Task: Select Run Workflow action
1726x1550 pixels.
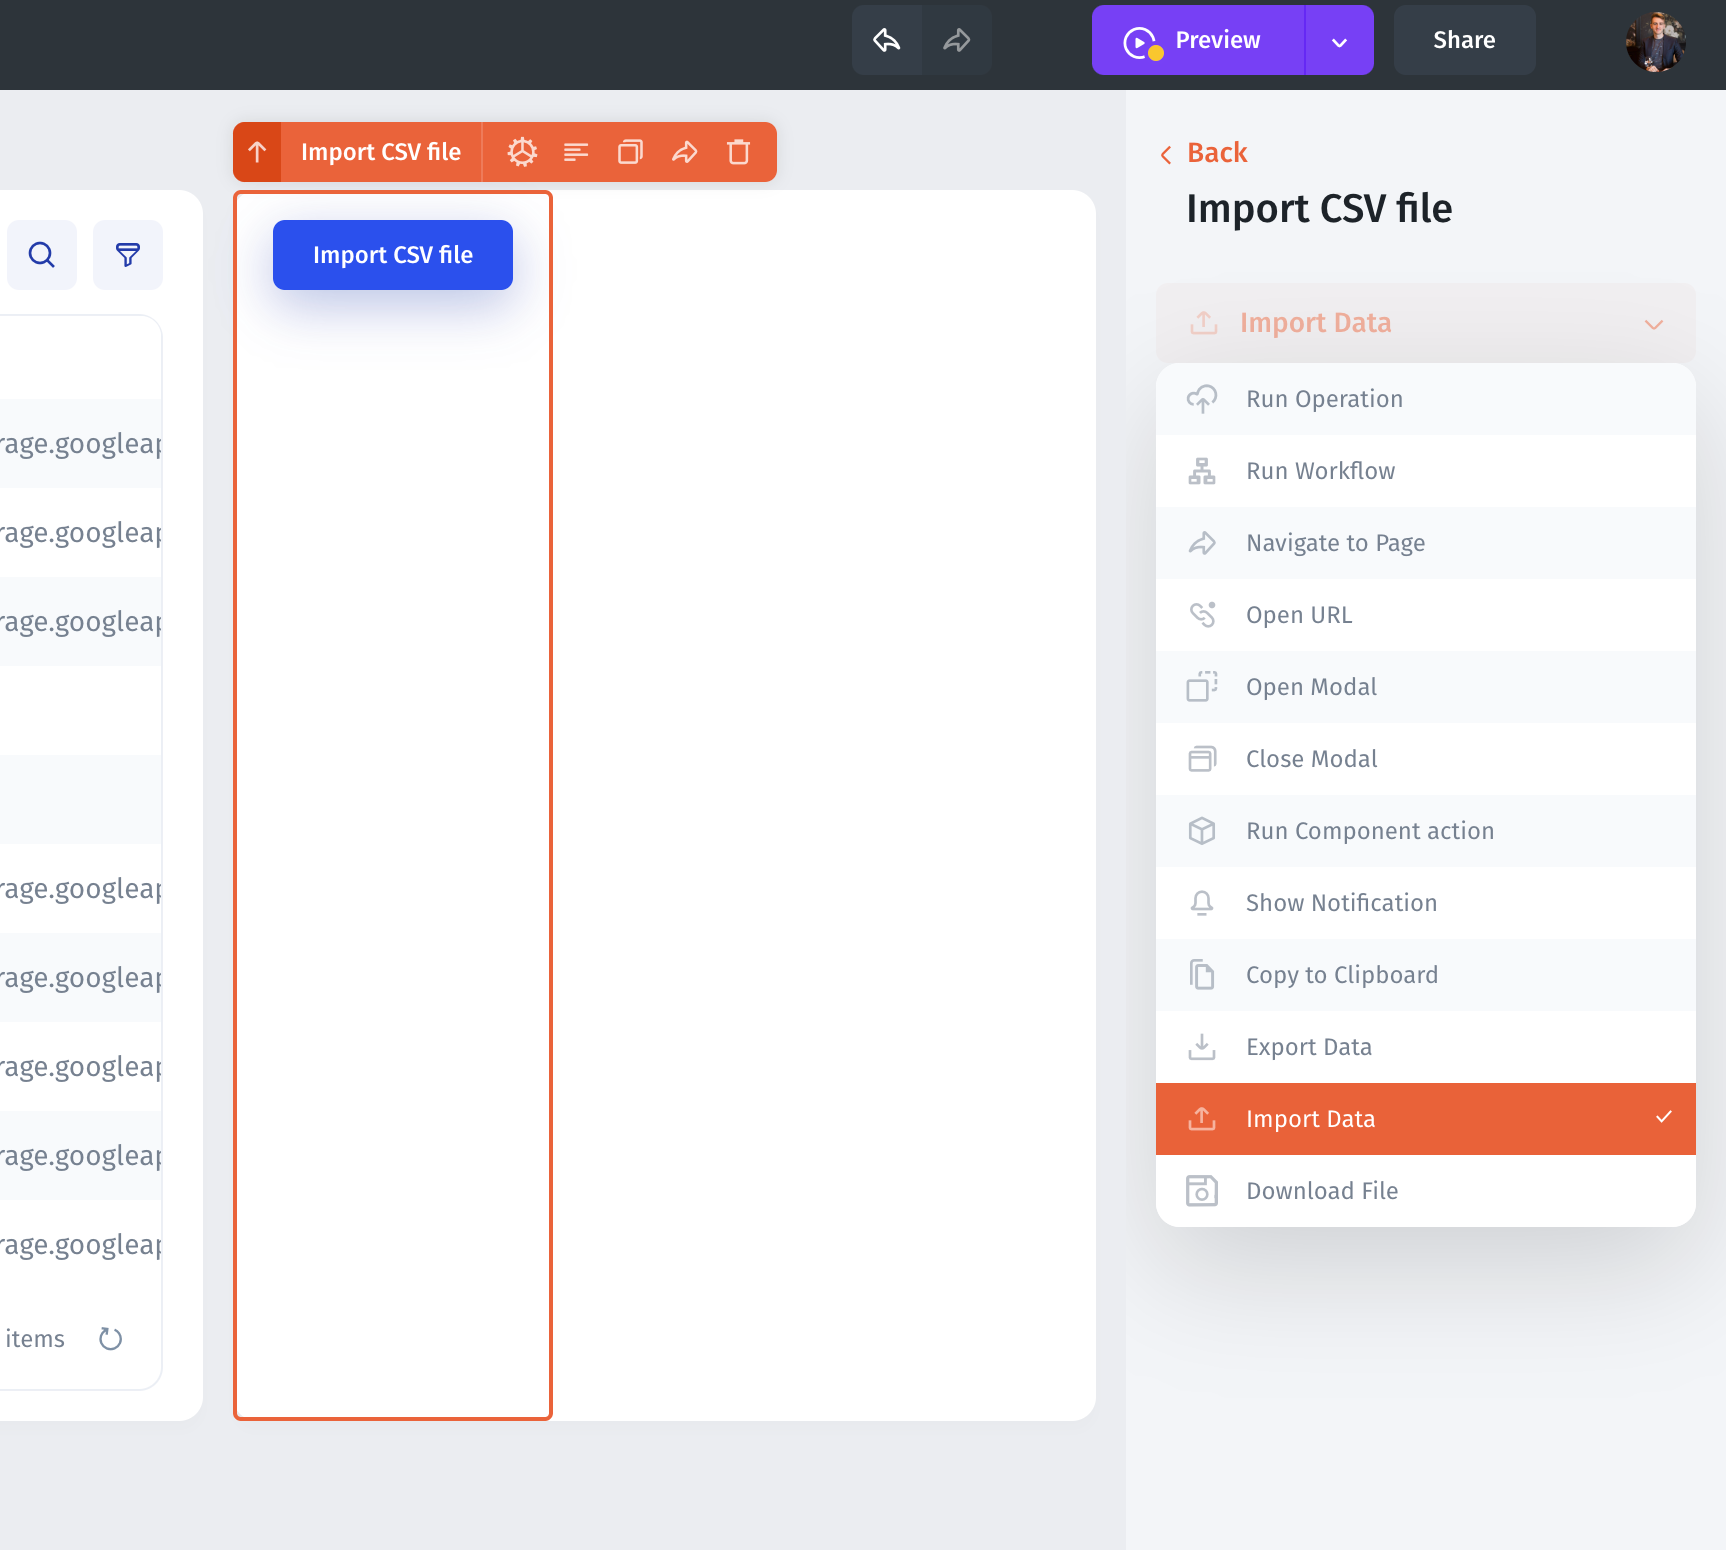Action: 1425,471
